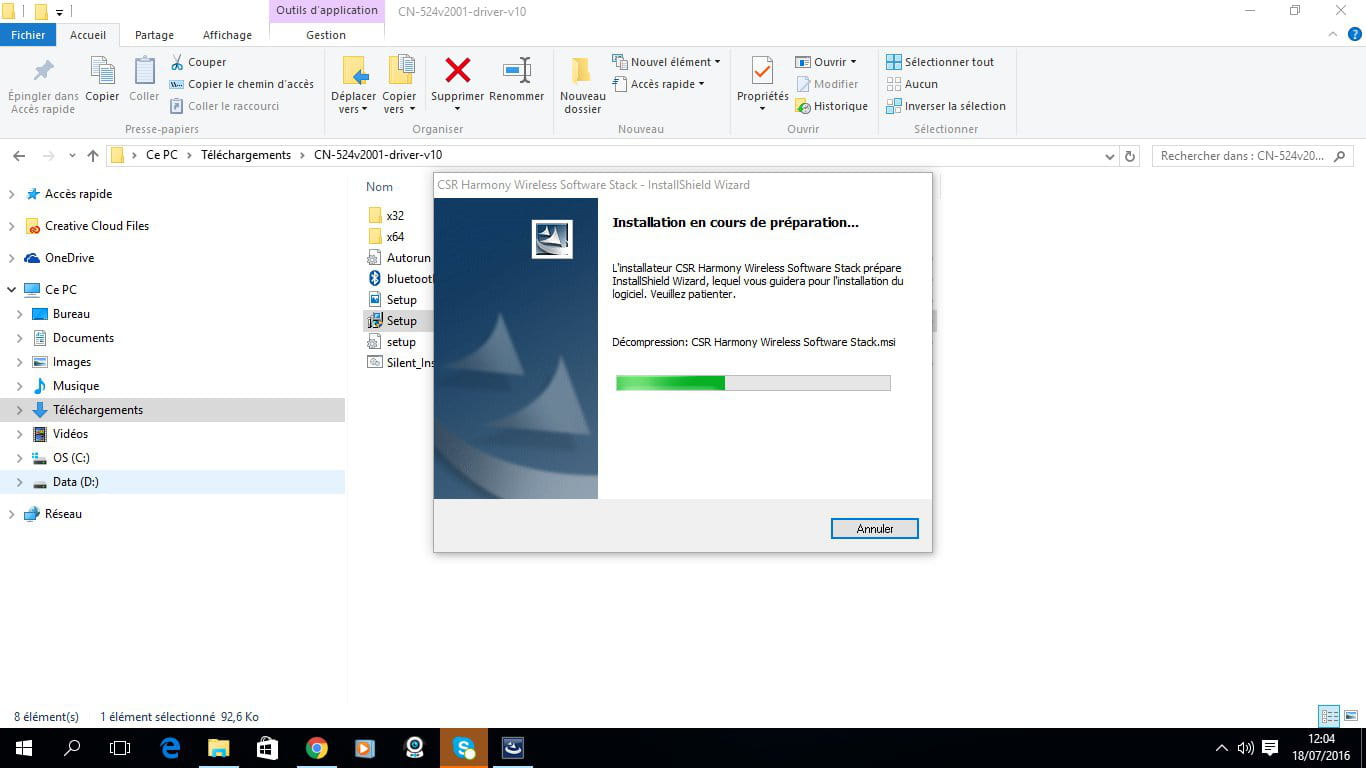
Task: Collapse the Ce PC tree node
Action: 12,290
